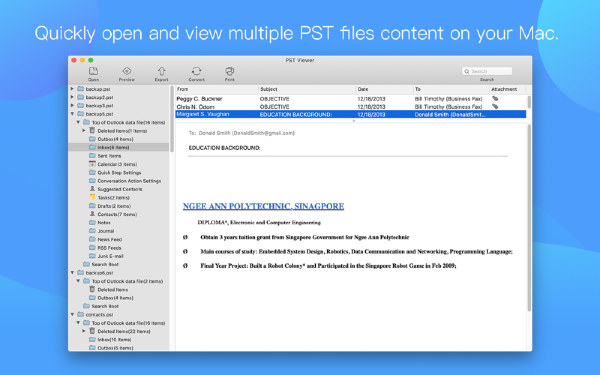Click in the Search input field
The image size is (600, 375).
pyautogui.click(x=487, y=71)
